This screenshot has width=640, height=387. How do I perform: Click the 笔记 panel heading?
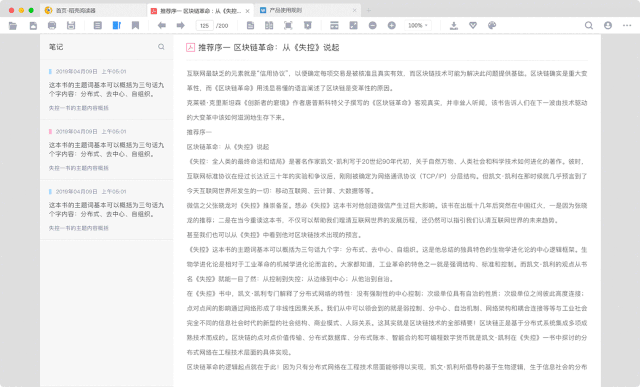(56, 47)
